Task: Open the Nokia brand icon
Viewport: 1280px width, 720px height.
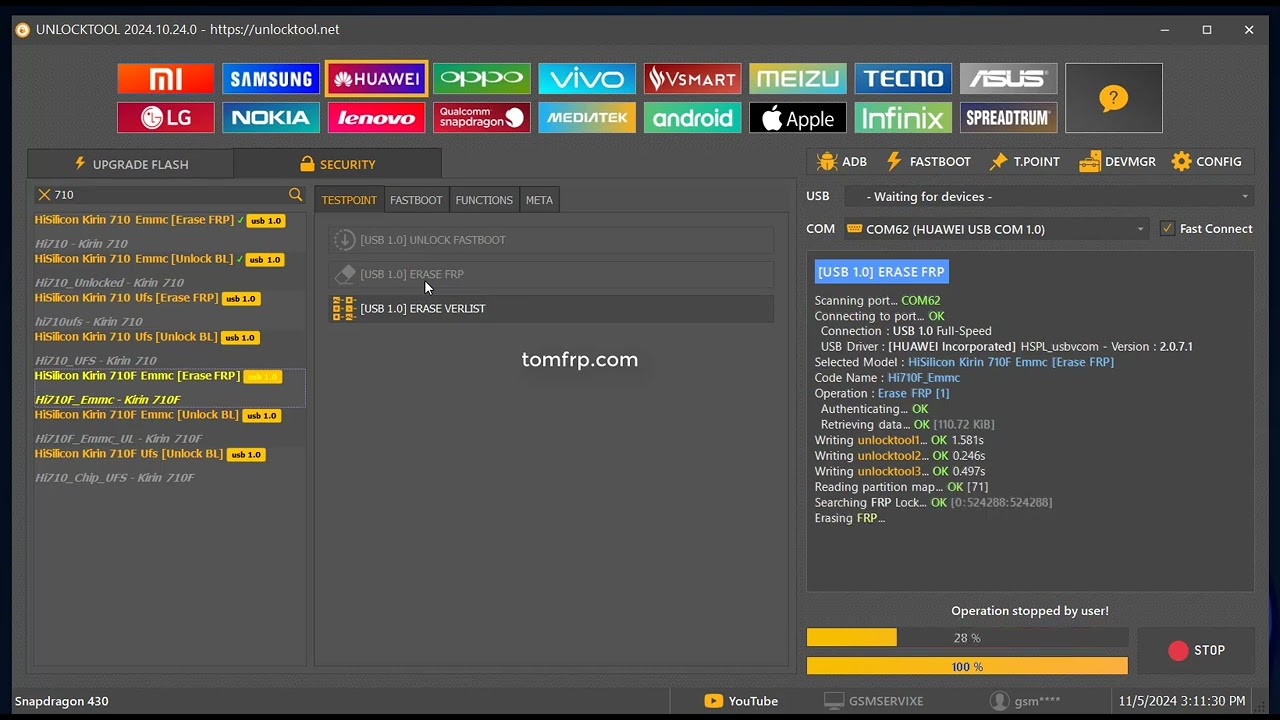Action: pyautogui.click(x=271, y=118)
